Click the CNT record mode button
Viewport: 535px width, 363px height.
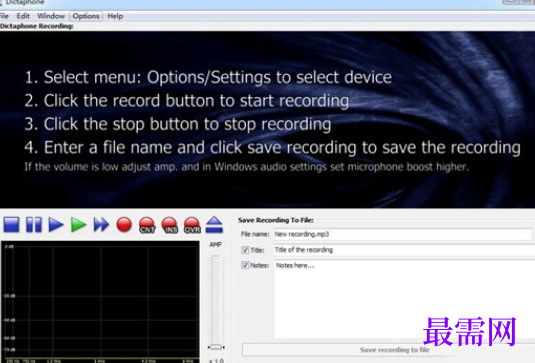(x=147, y=226)
